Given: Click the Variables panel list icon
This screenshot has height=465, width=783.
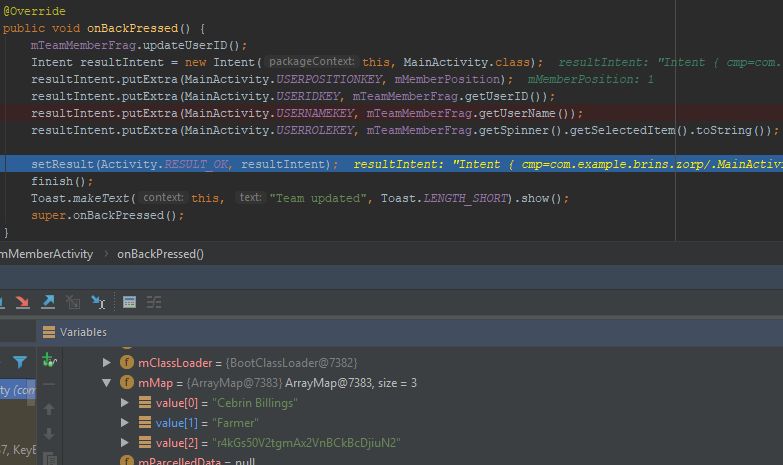Looking at the screenshot, I should pyautogui.click(x=49, y=332).
